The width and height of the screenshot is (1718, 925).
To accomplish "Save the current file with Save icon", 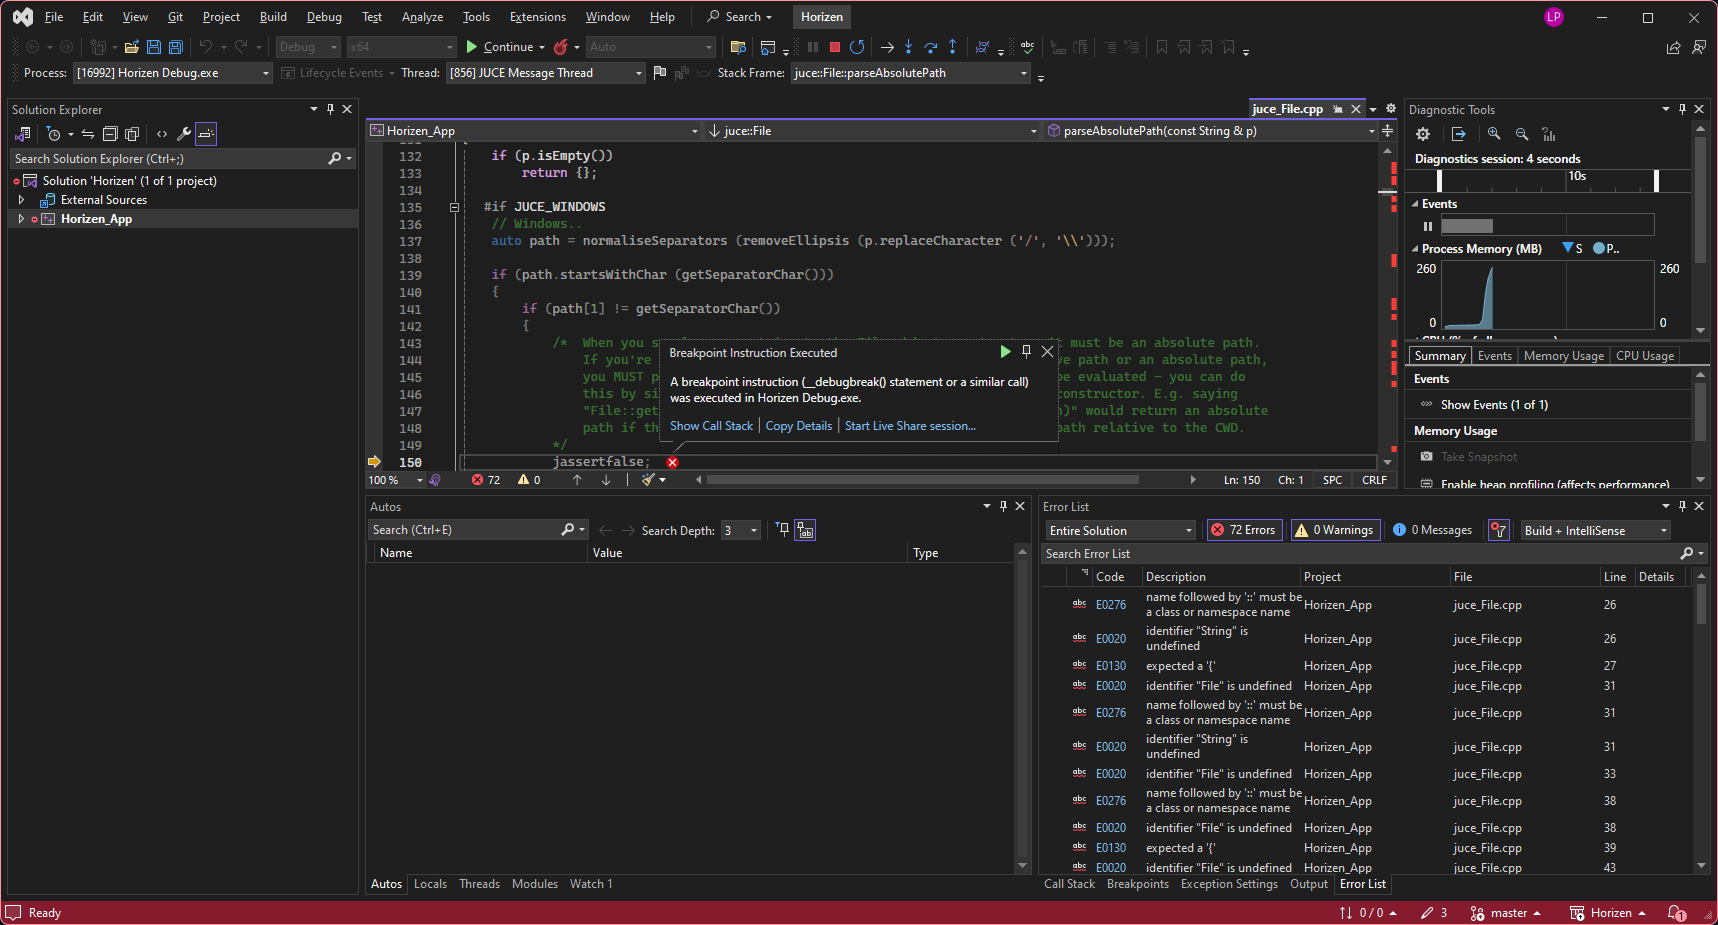I will [154, 47].
